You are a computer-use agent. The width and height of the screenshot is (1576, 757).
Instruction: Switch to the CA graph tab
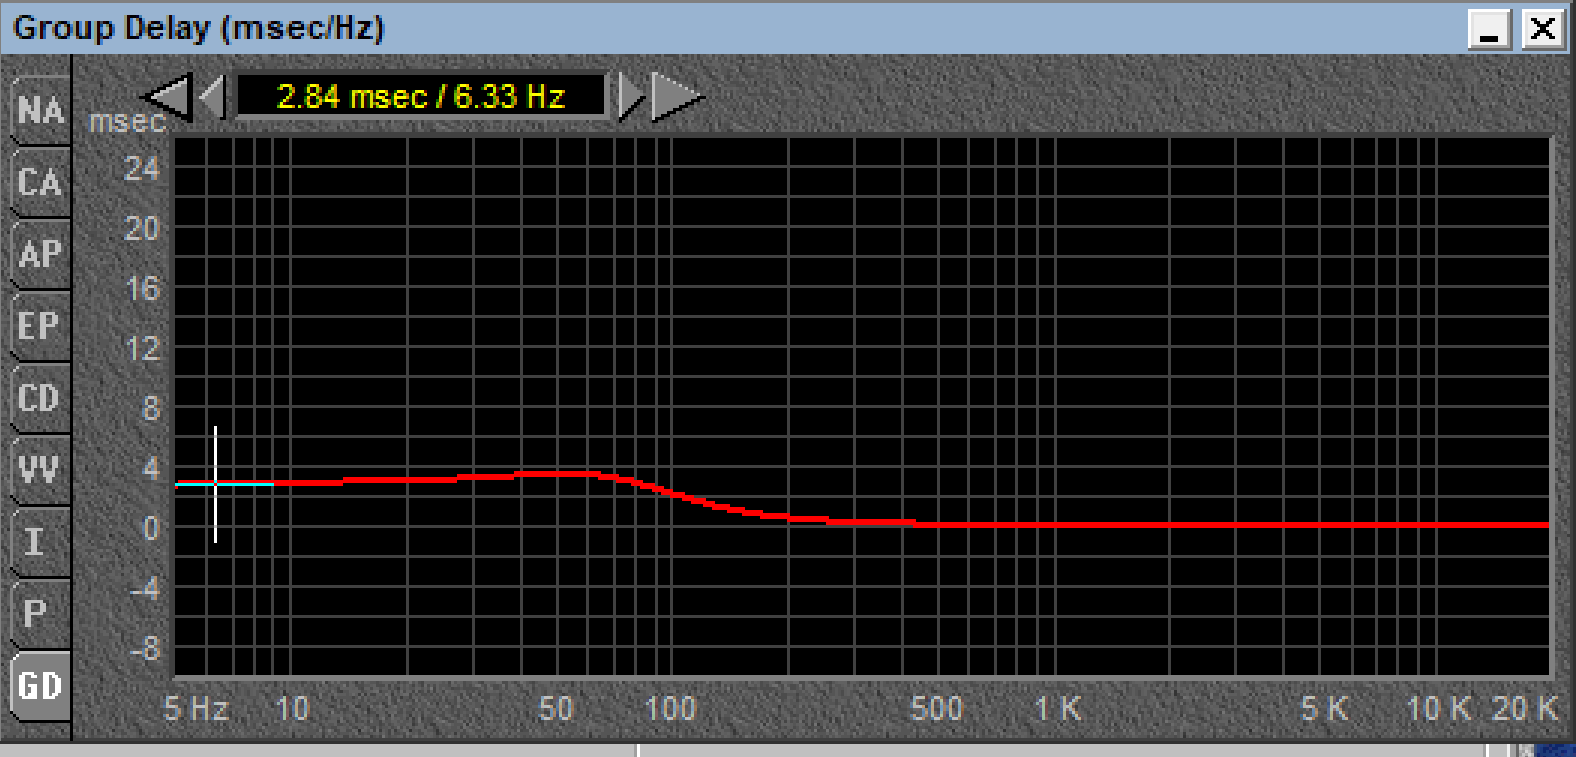pyautogui.click(x=40, y=182)
